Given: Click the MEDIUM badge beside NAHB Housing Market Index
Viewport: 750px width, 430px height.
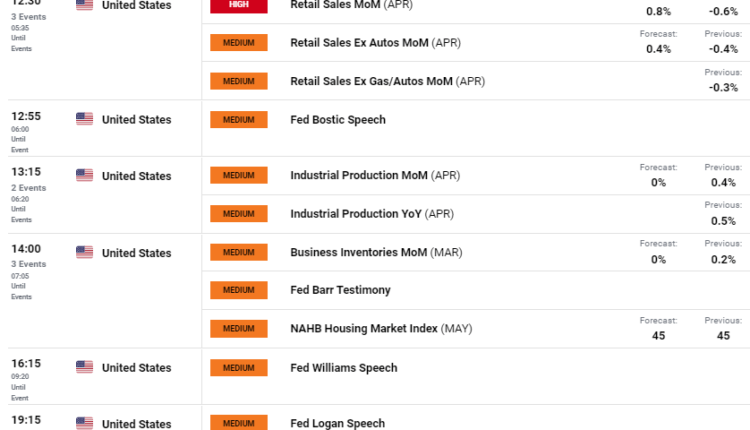Looking at the screenshot, I should [238, 328].
